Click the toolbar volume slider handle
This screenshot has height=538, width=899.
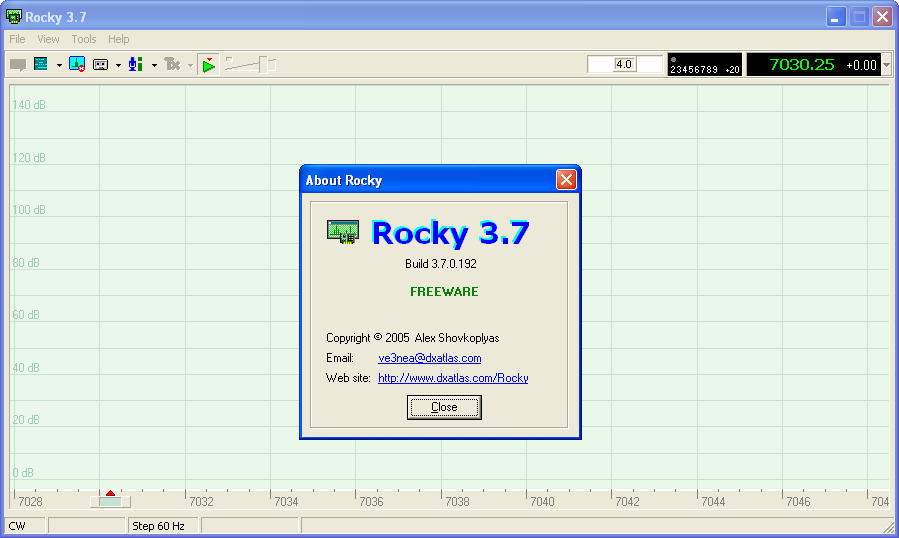click(264, 64)
